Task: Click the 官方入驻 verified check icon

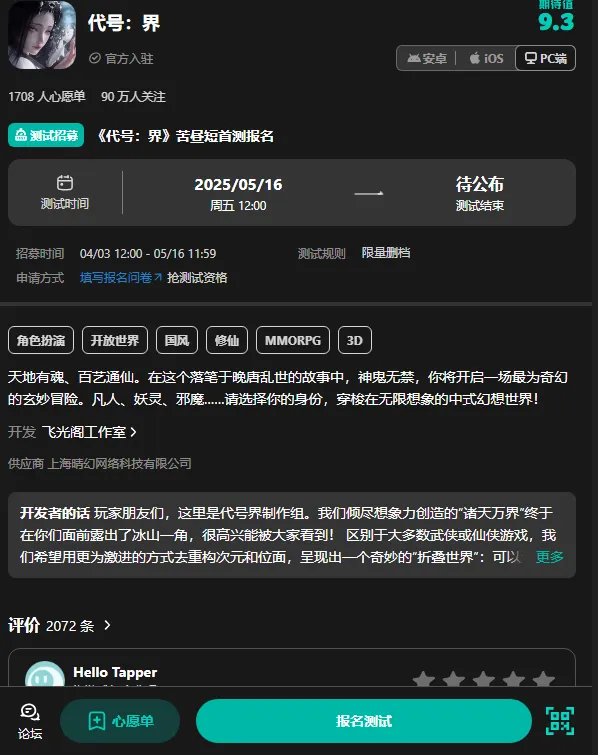Action: pos(95,58)
